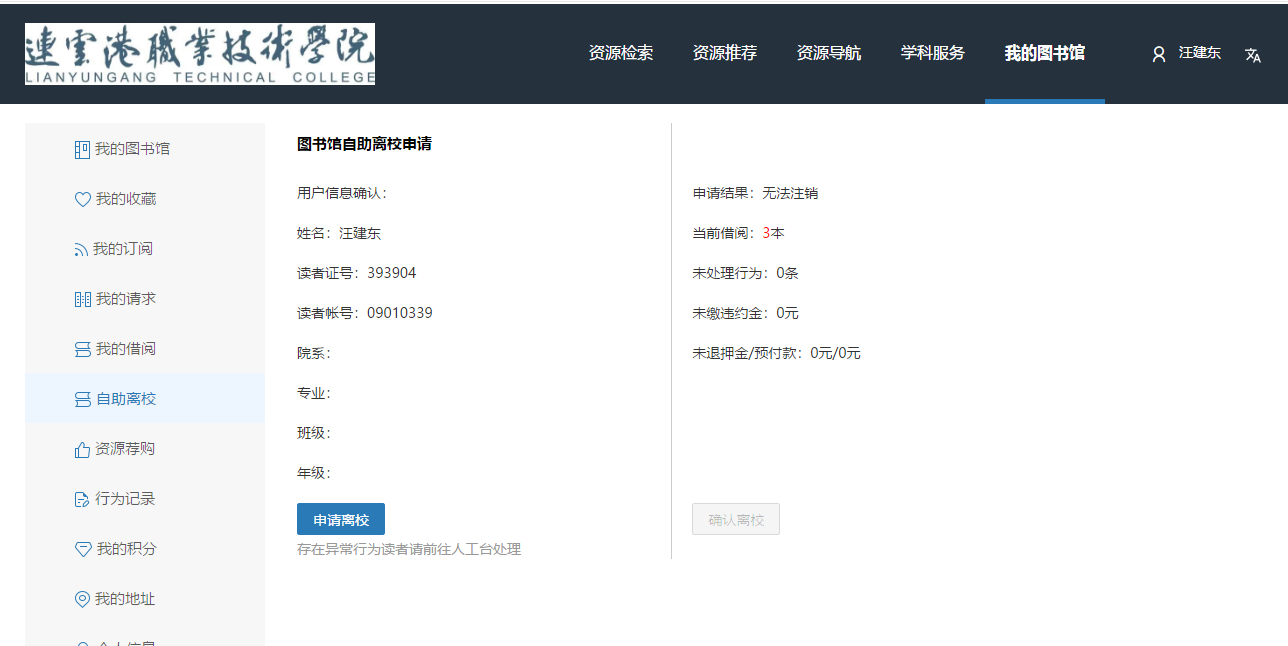Select 学科服务 in top navigation
Viewport: 1288px width, 646px height.
[x=932, y=53]
